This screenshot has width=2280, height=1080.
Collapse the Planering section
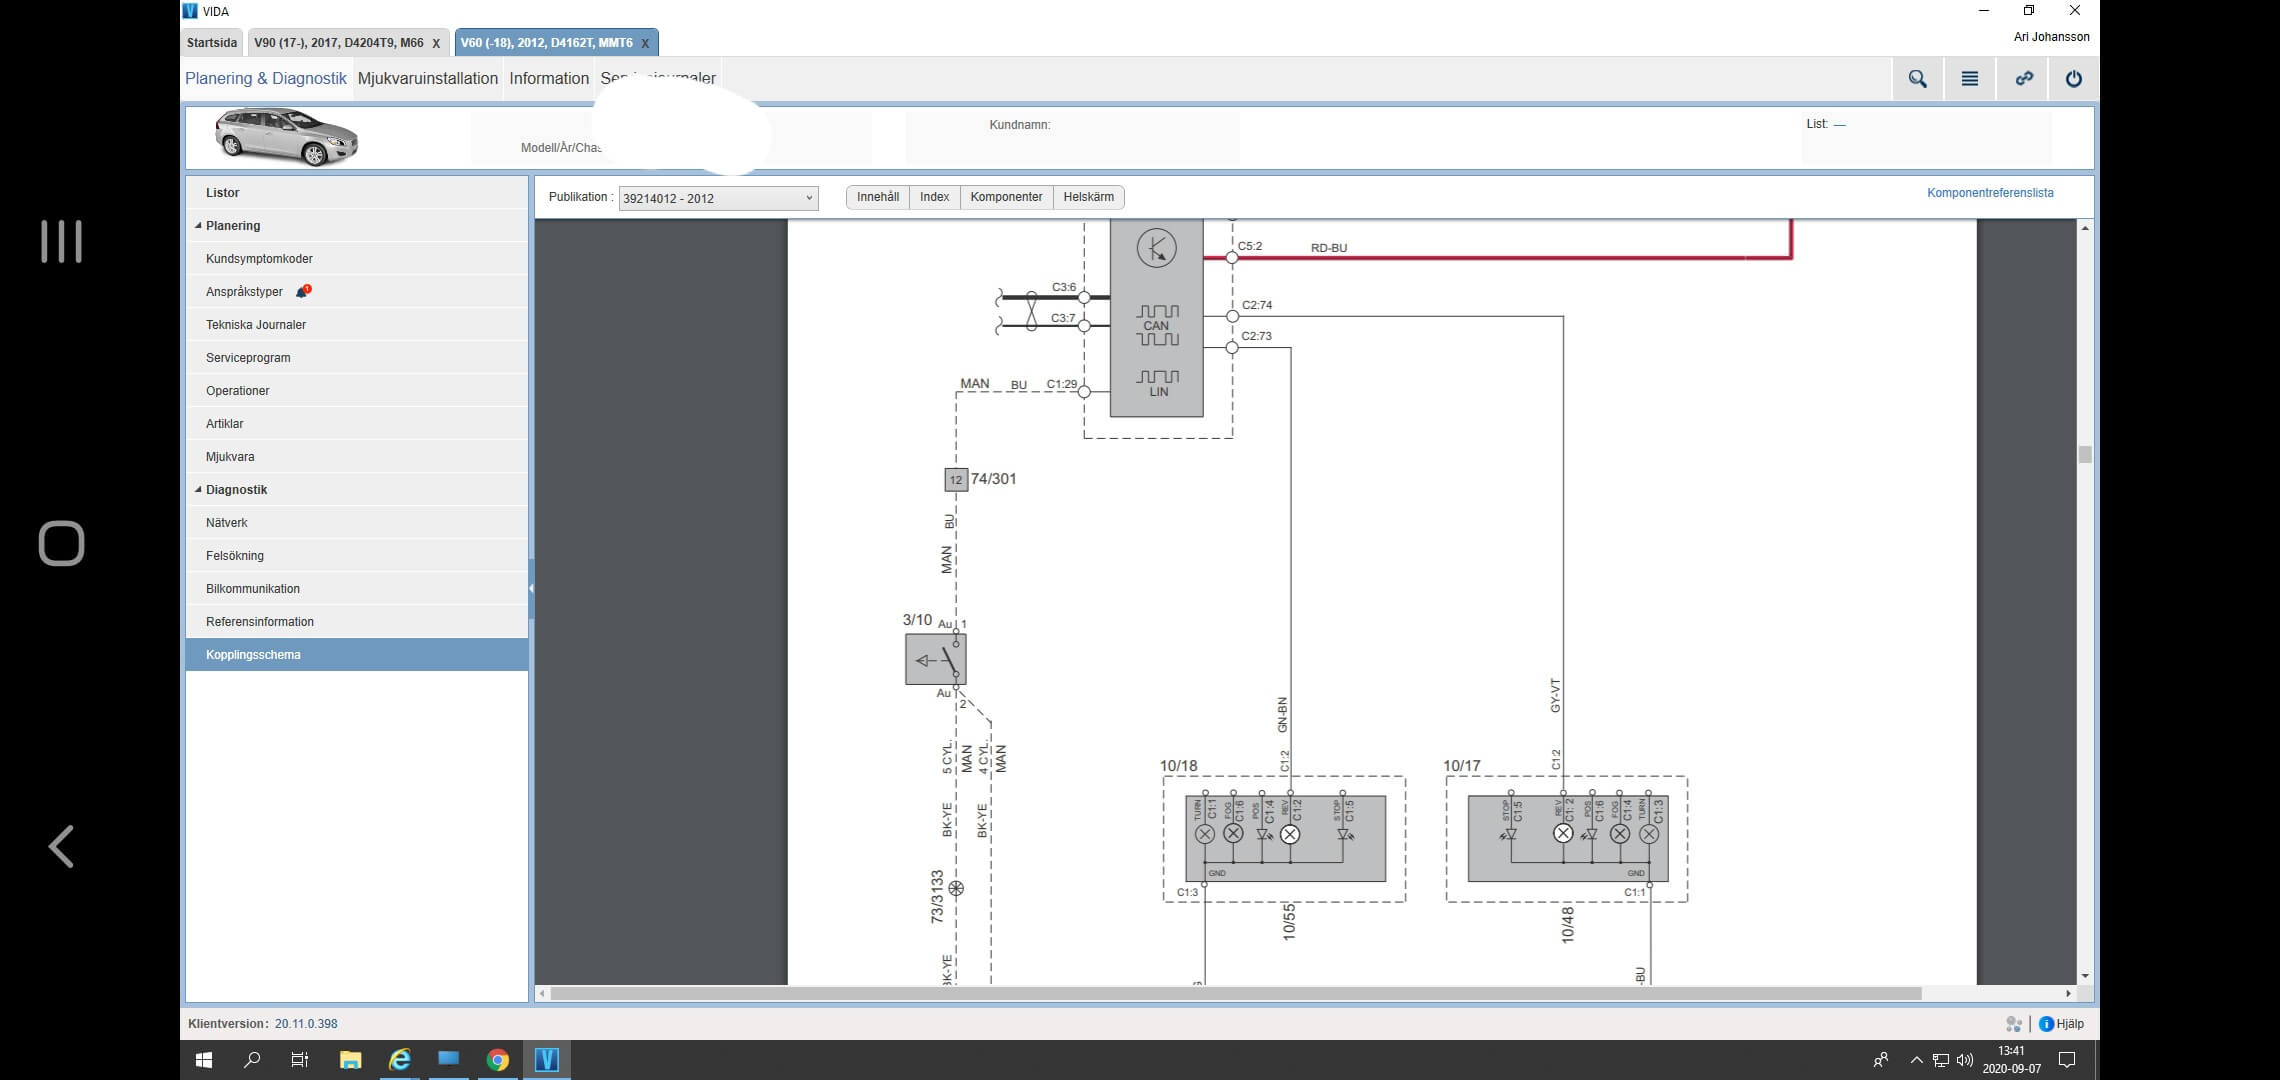point(198,226)
